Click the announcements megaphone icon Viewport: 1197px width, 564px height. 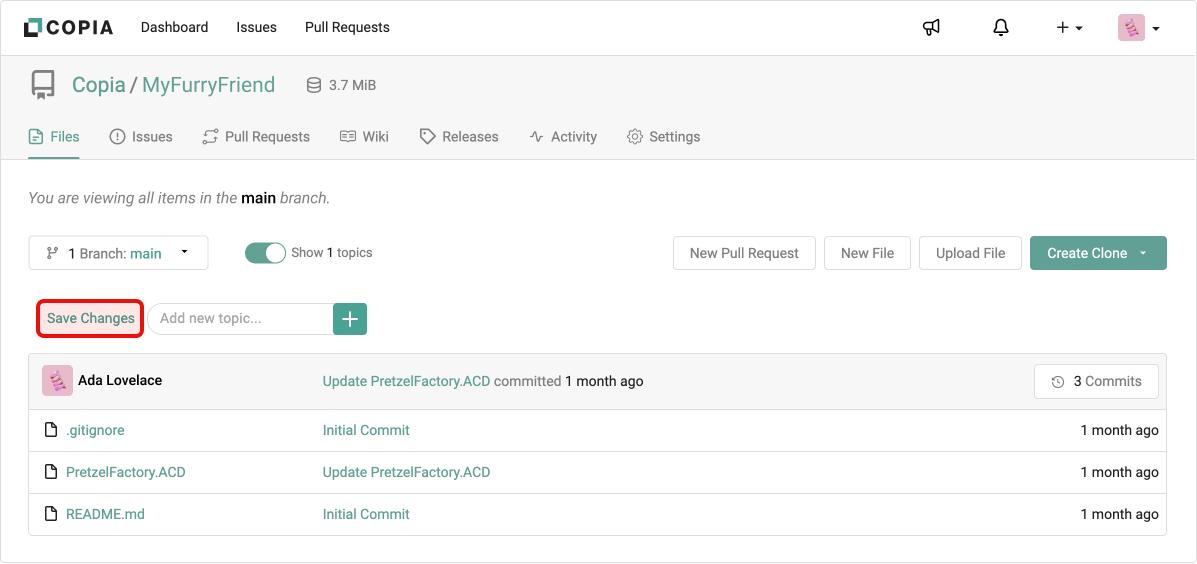931,28
